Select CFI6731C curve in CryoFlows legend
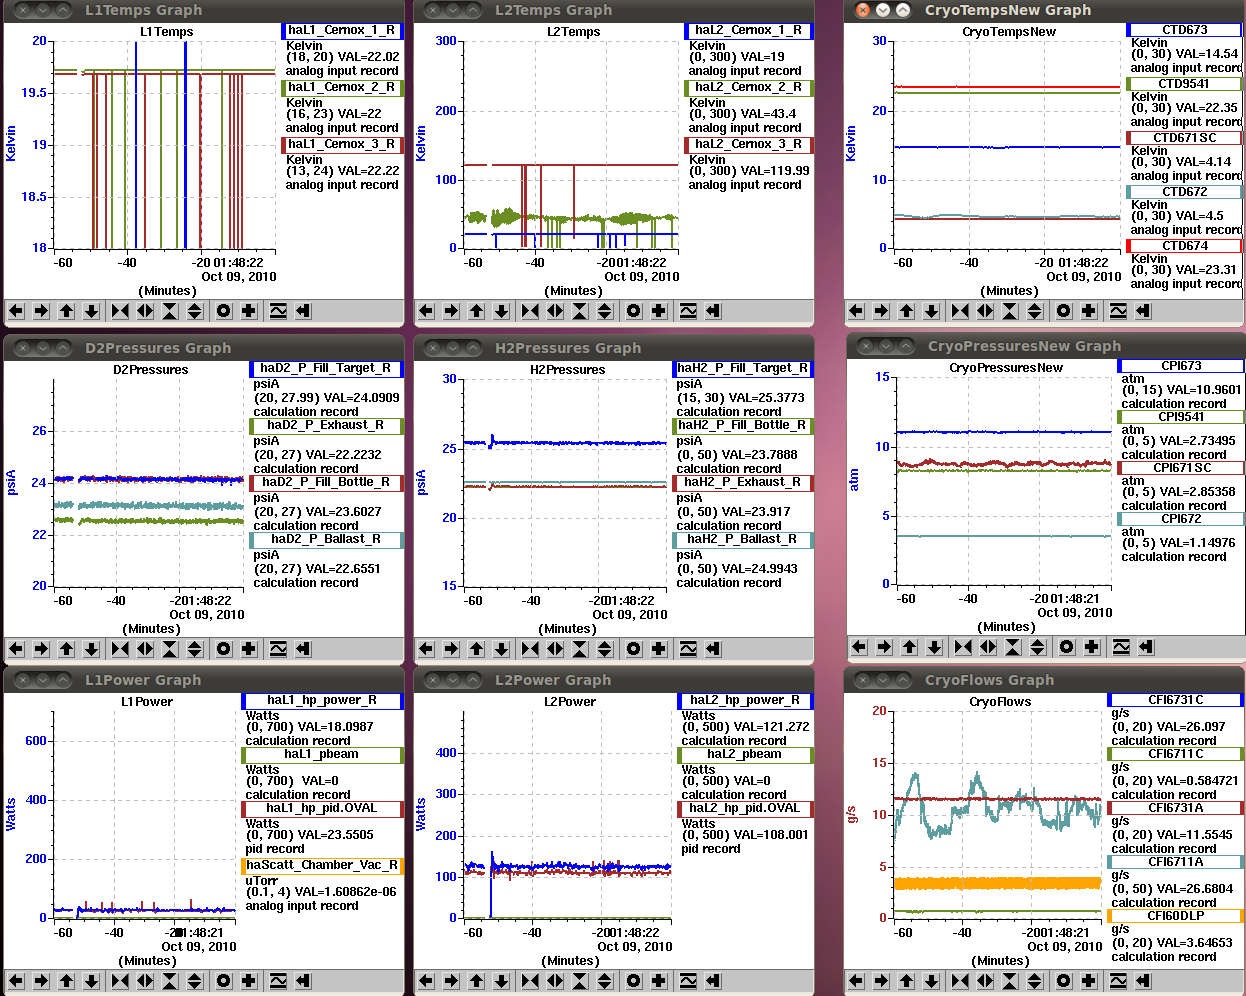This screenshot has width=1246, height=996. [1176, 700]
